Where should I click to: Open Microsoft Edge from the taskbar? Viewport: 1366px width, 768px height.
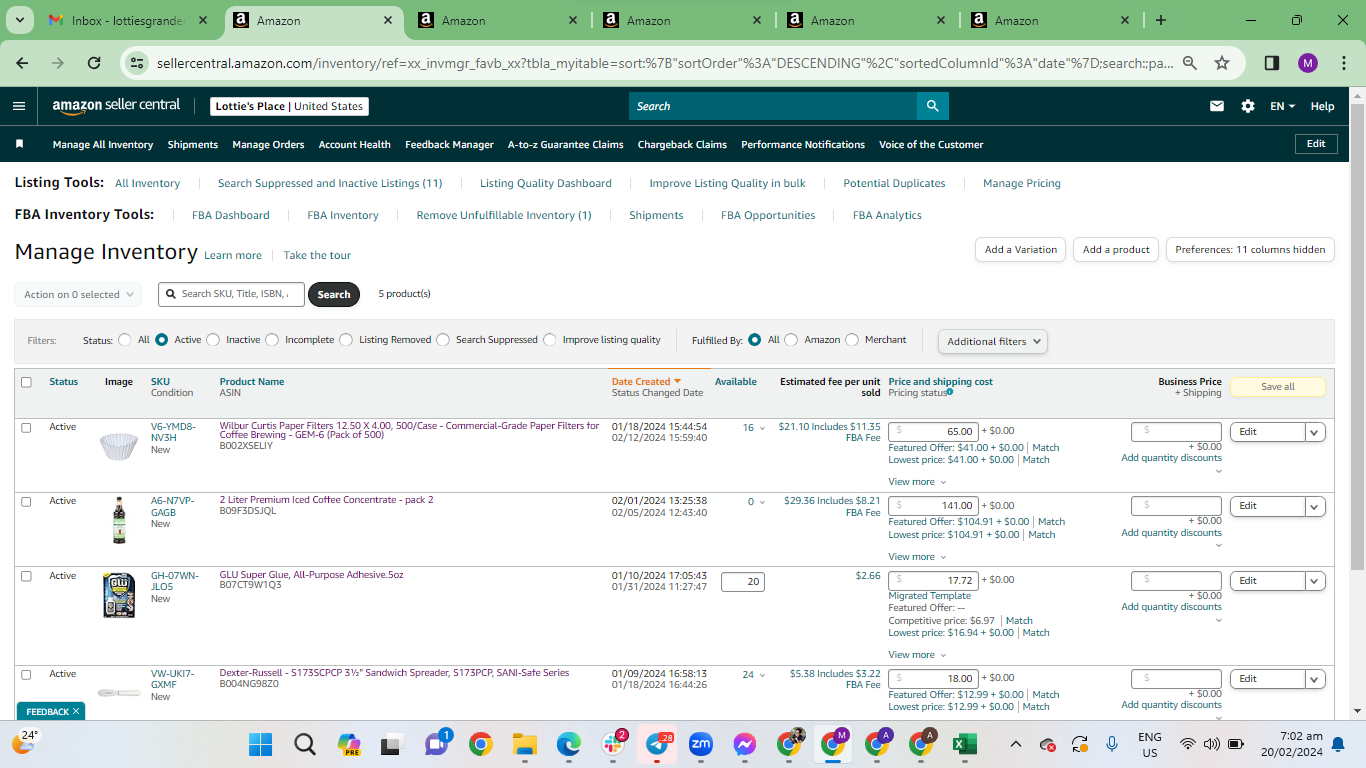[569, 744]
